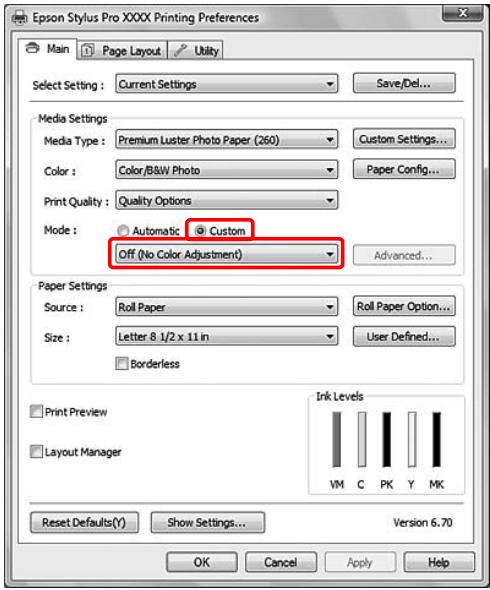Open the Page Layout tab
Viewport: 490px width, 590px height.
(122, 50)
